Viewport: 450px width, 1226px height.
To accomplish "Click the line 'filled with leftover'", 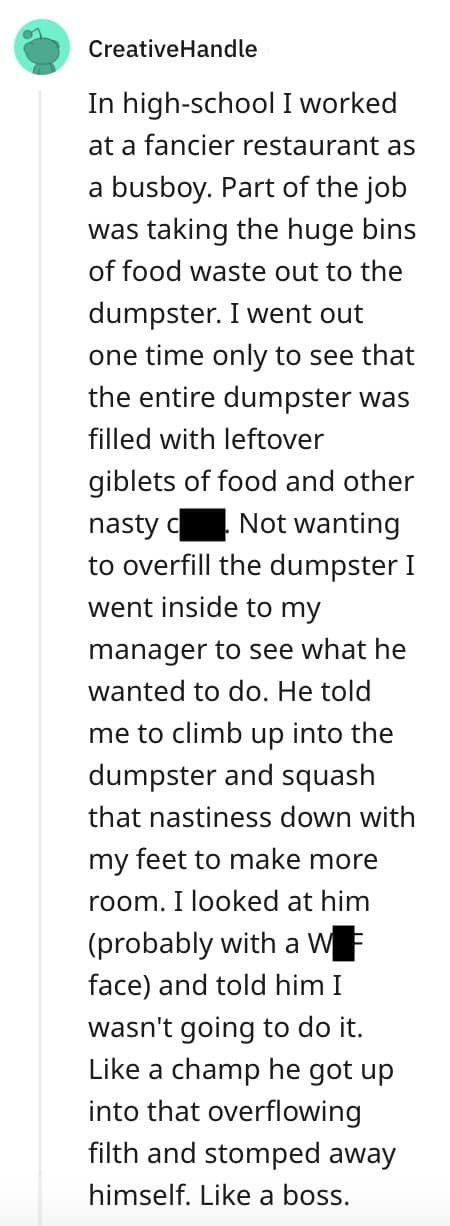I will pyautogui.click(x=200, y=439).
